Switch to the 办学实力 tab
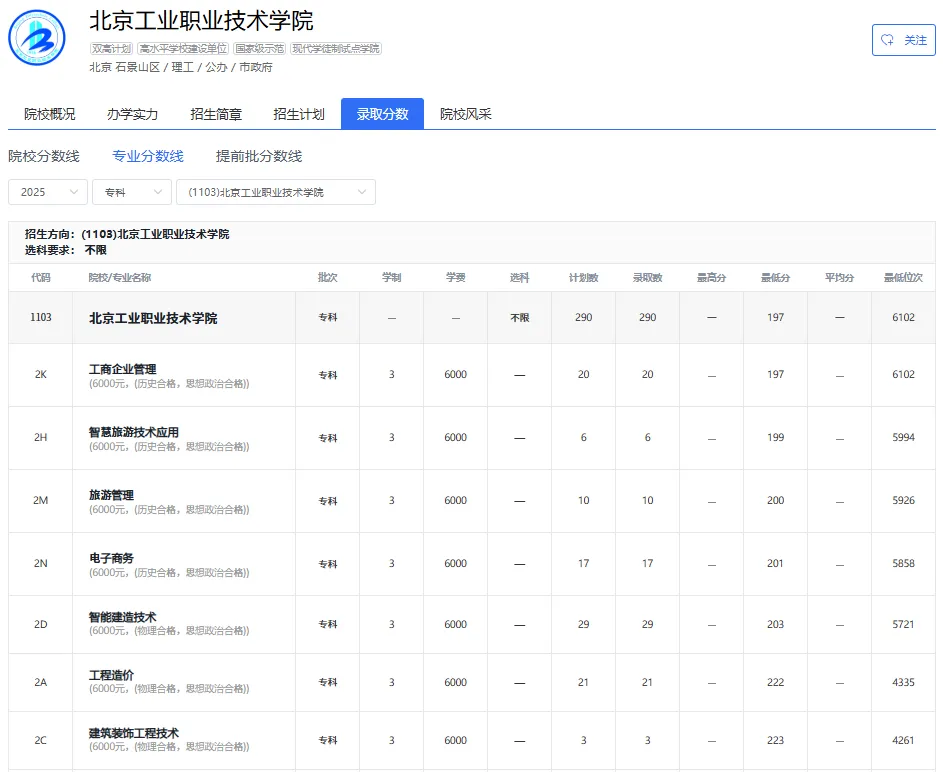Screen dimensions: 943x772 132,114
